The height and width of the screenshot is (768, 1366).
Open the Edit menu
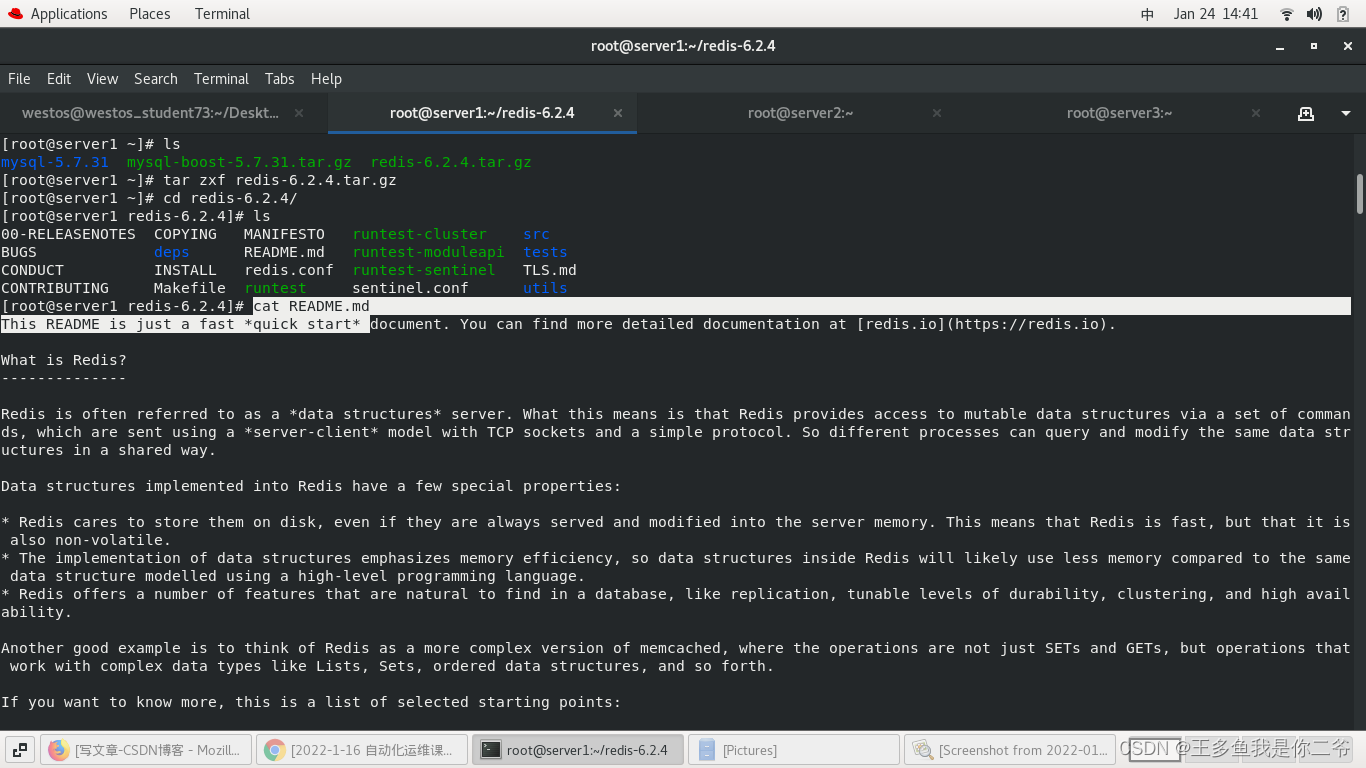59,79
